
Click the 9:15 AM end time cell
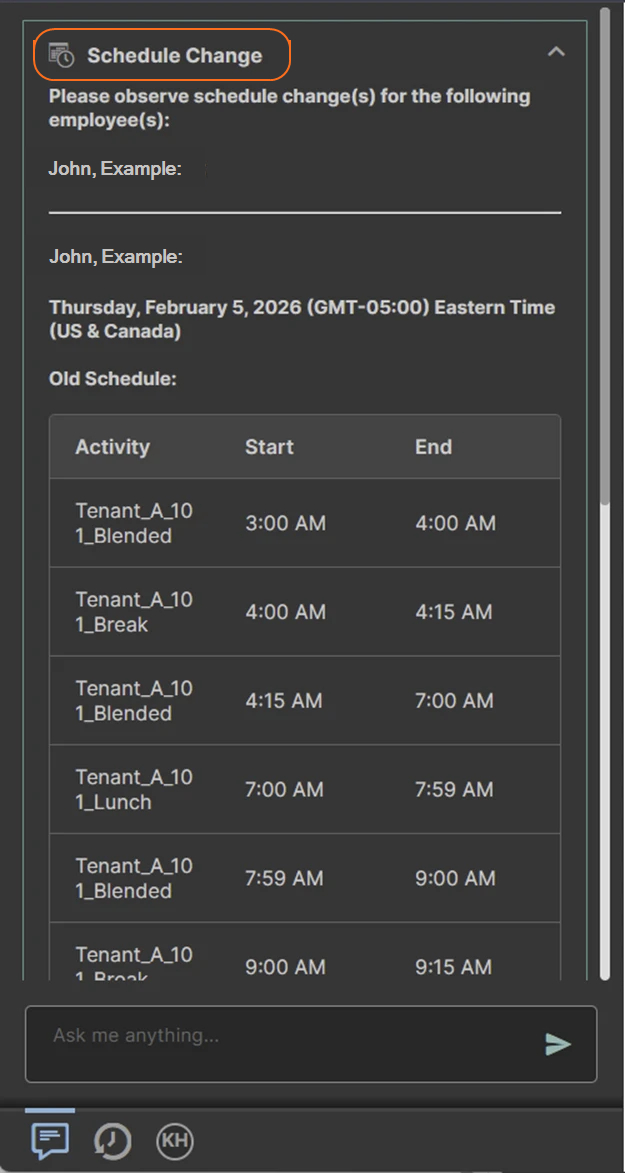[454, 967]
